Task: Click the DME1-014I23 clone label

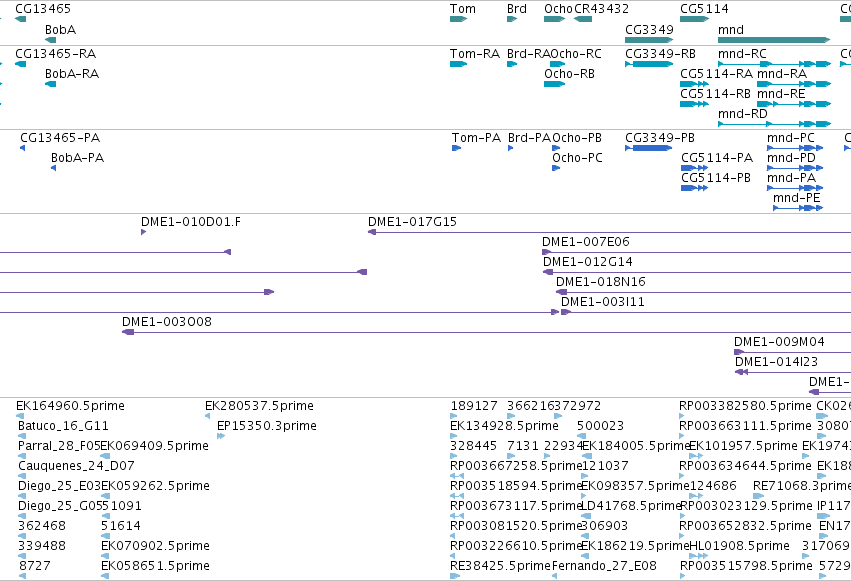Action: 776,362
